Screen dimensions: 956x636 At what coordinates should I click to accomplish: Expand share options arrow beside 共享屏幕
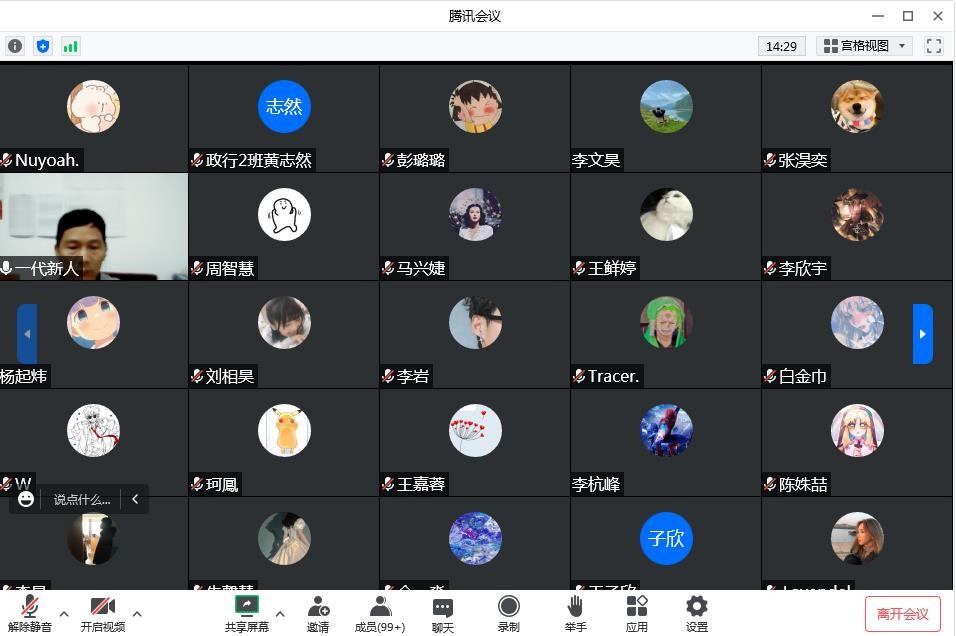pyautogui.click(x=280, y=614)
